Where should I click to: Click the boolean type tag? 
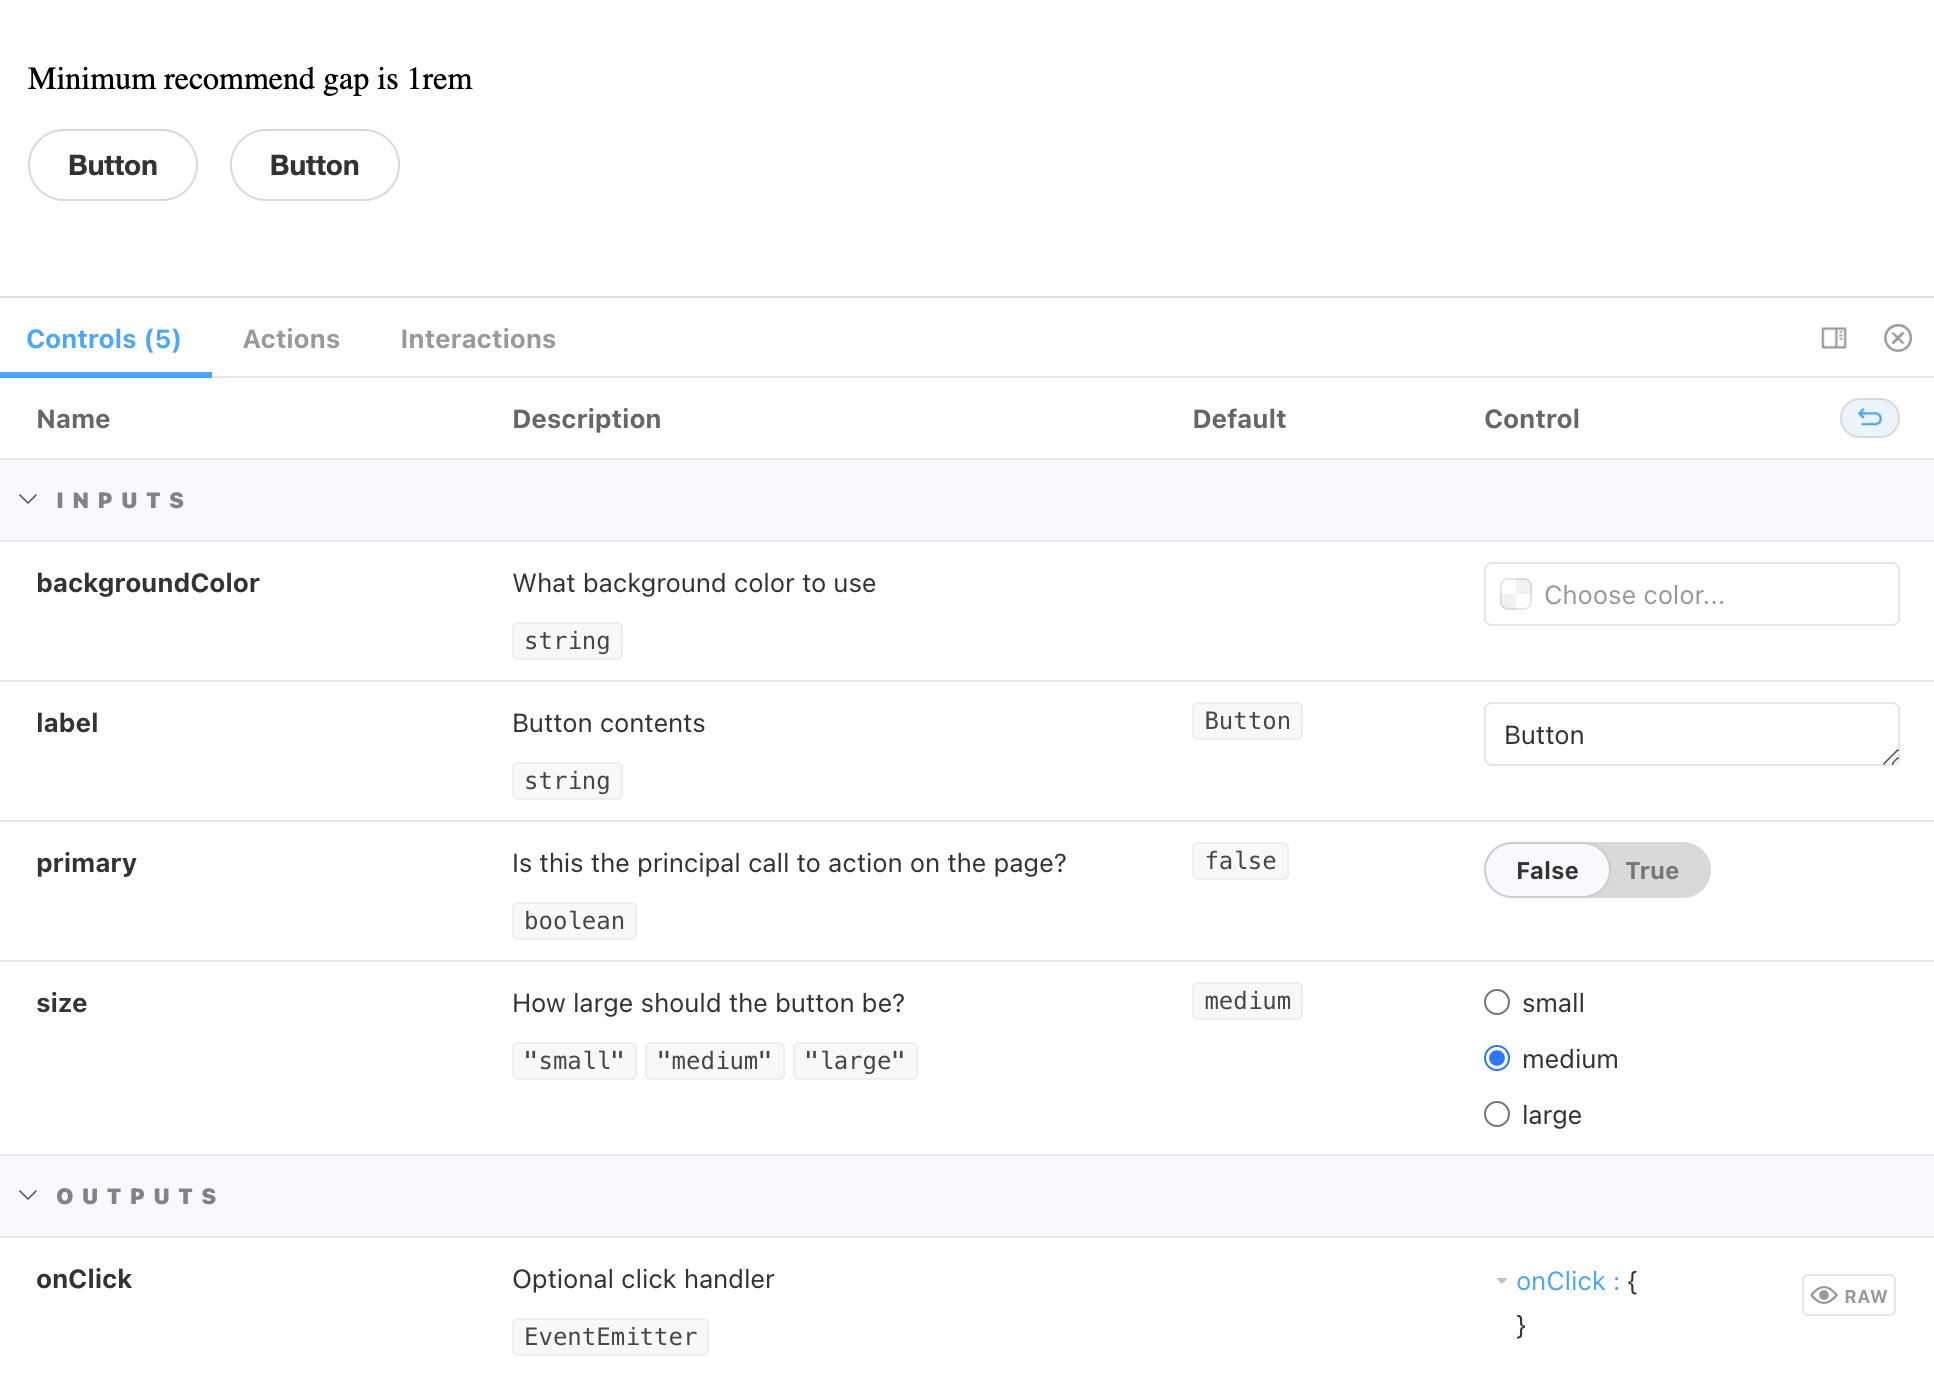[x=574, y=921]
